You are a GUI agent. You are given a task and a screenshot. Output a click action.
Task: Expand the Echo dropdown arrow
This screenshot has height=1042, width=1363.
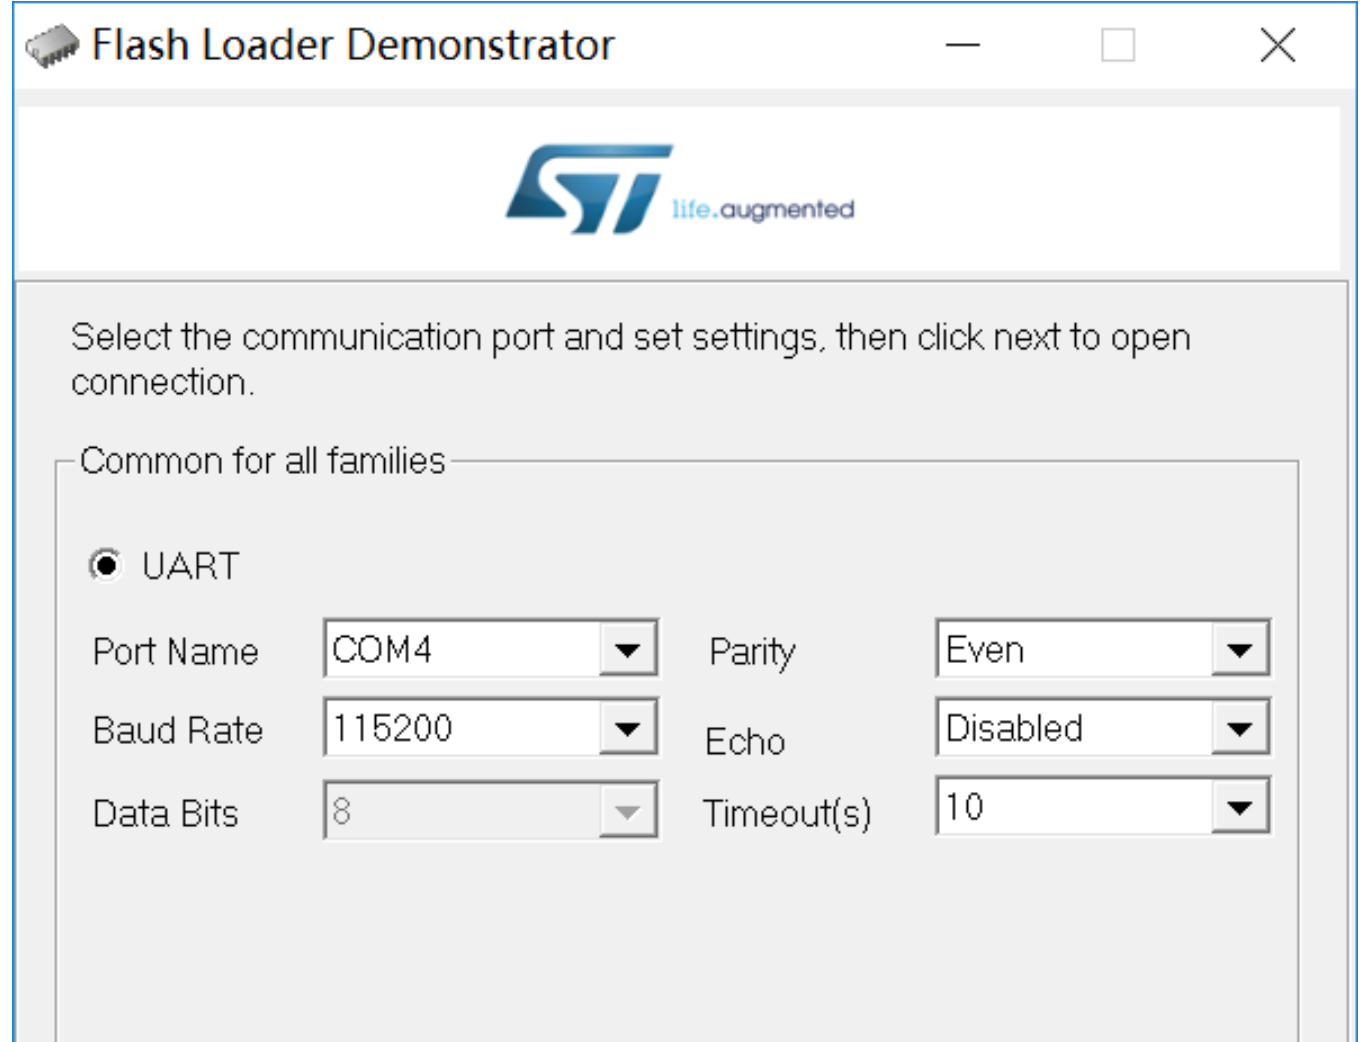[x=1240, y=727]
